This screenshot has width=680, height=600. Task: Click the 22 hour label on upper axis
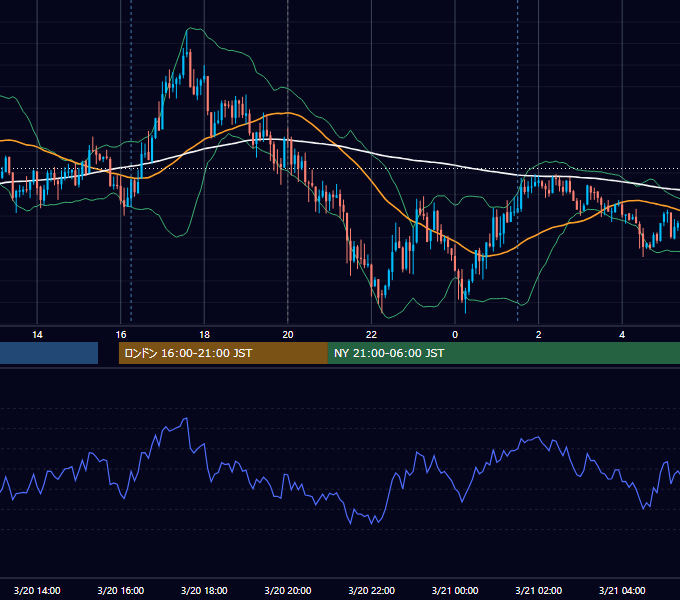[x=371, y=335]
